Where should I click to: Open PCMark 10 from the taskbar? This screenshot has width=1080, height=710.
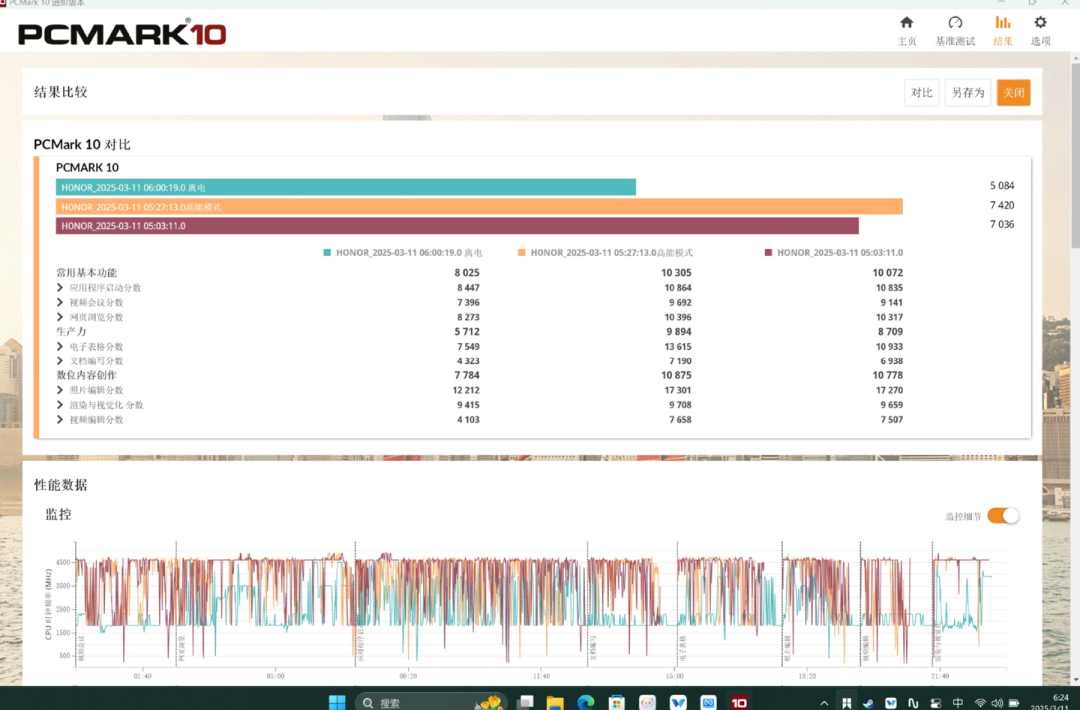coord(739,702)
